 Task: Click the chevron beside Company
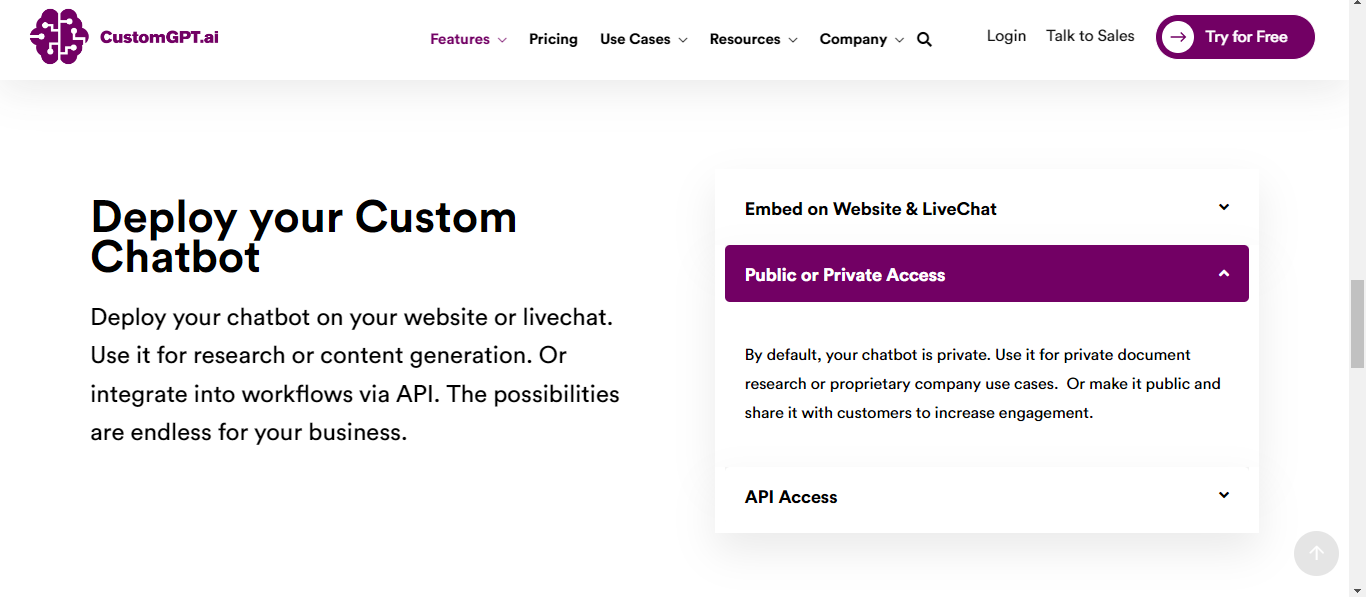tap(899, 39)
